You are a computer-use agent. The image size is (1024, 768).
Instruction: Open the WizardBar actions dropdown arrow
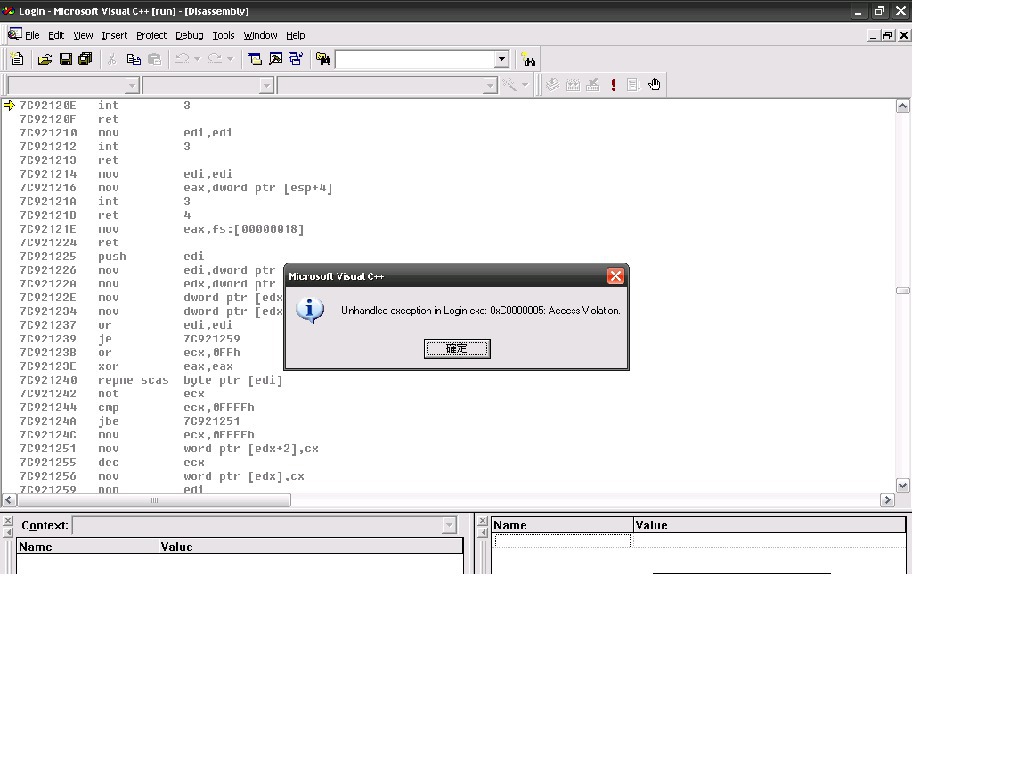tap(524, 86)
